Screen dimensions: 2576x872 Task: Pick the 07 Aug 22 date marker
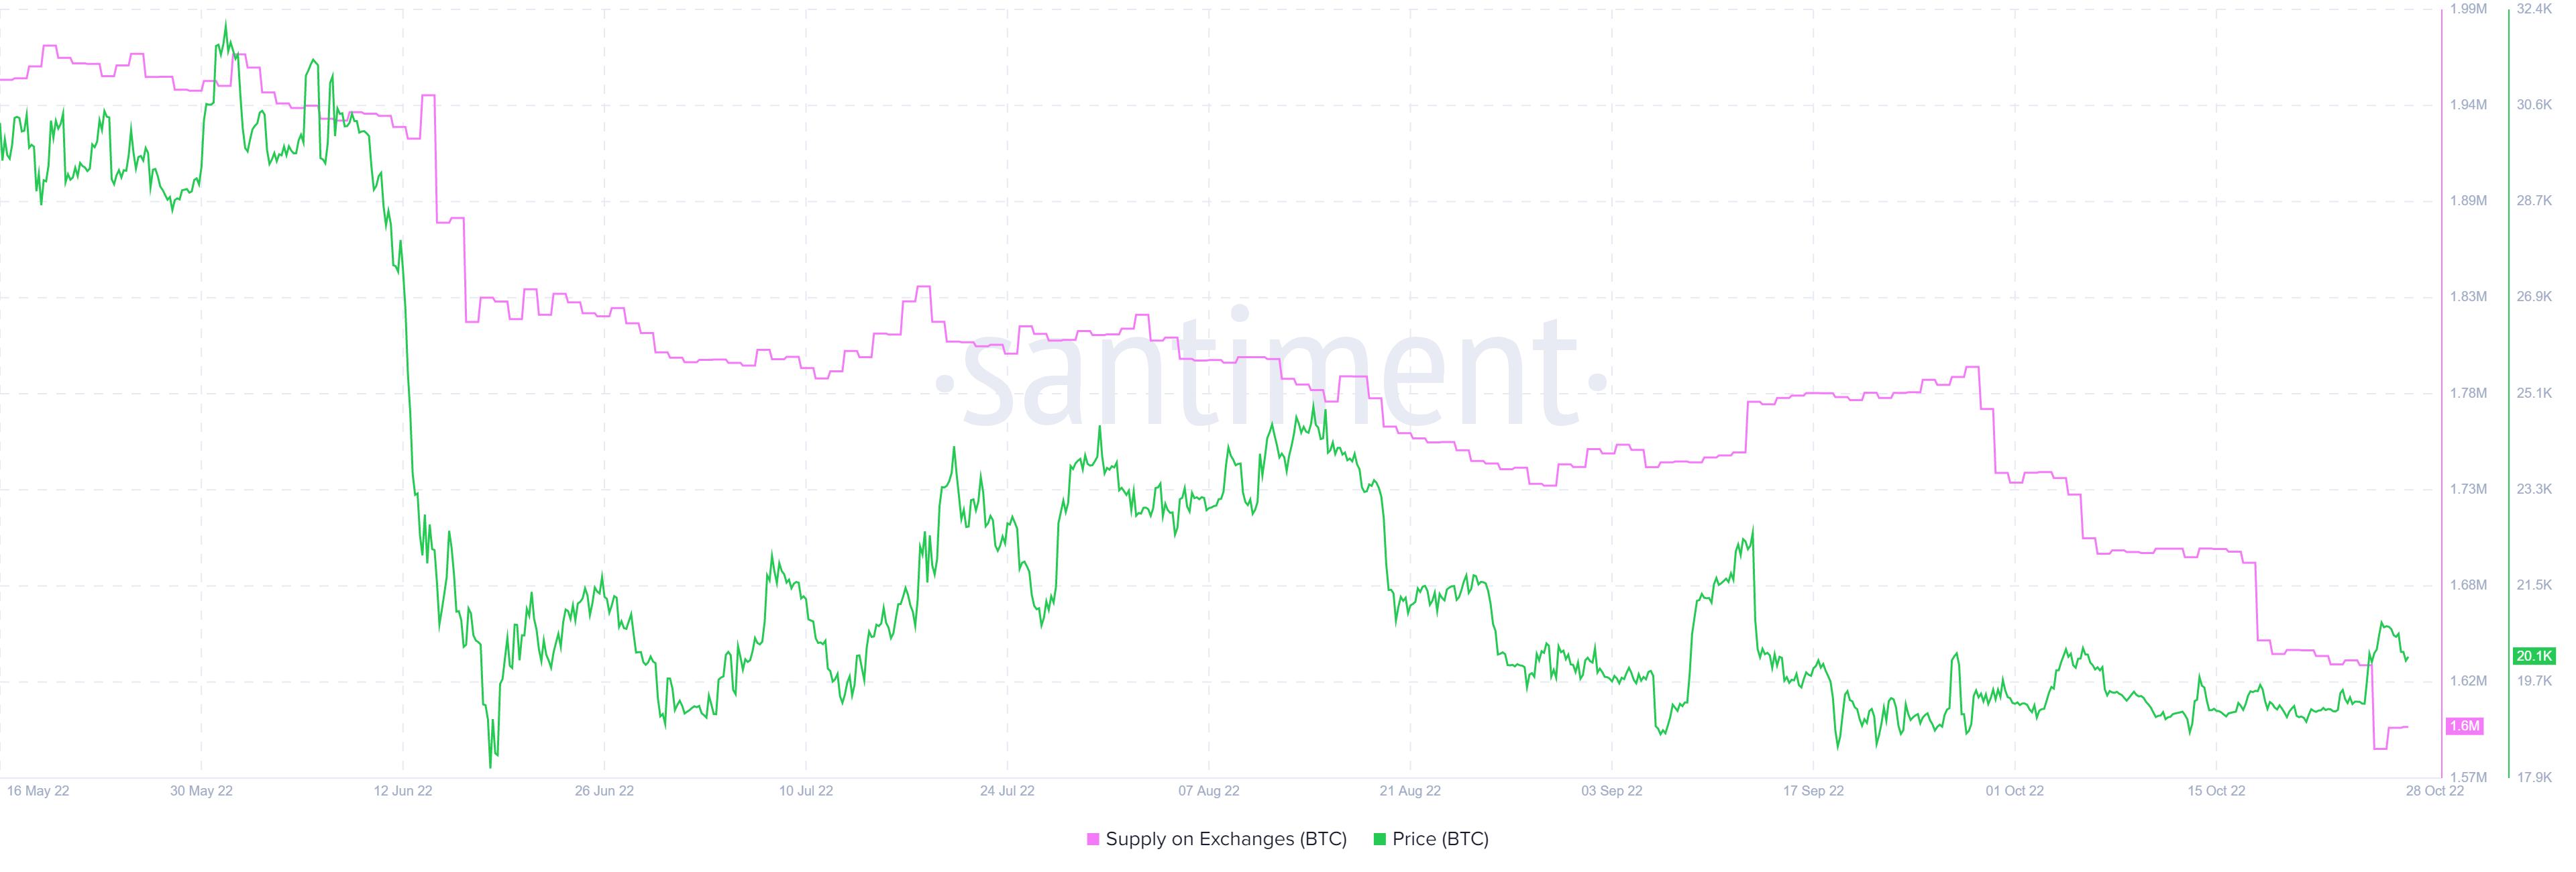coord(1208,791)
